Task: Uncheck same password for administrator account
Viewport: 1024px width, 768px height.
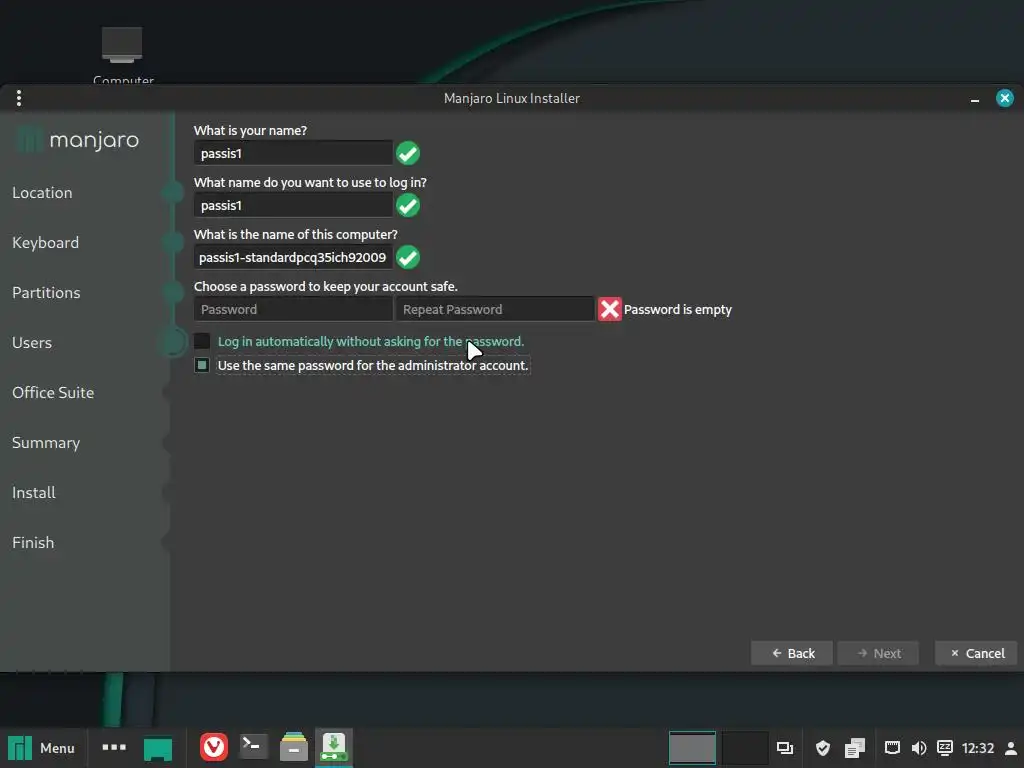Action: (202, 365)
